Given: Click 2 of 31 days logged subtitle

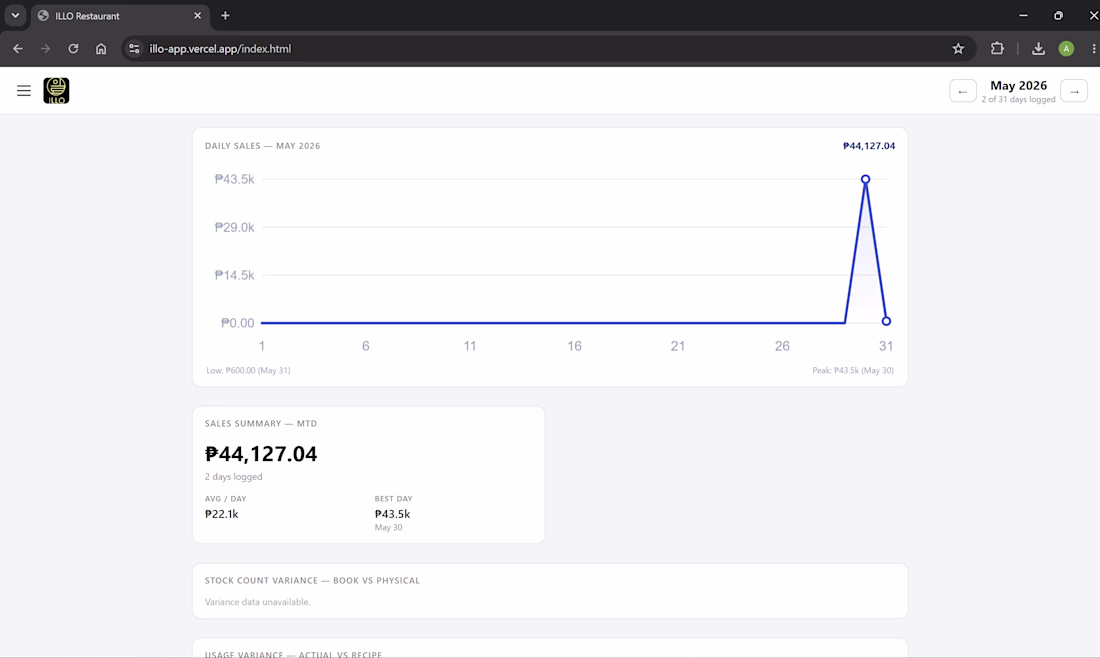Looking at the screenshot, I should (1018, 100).
